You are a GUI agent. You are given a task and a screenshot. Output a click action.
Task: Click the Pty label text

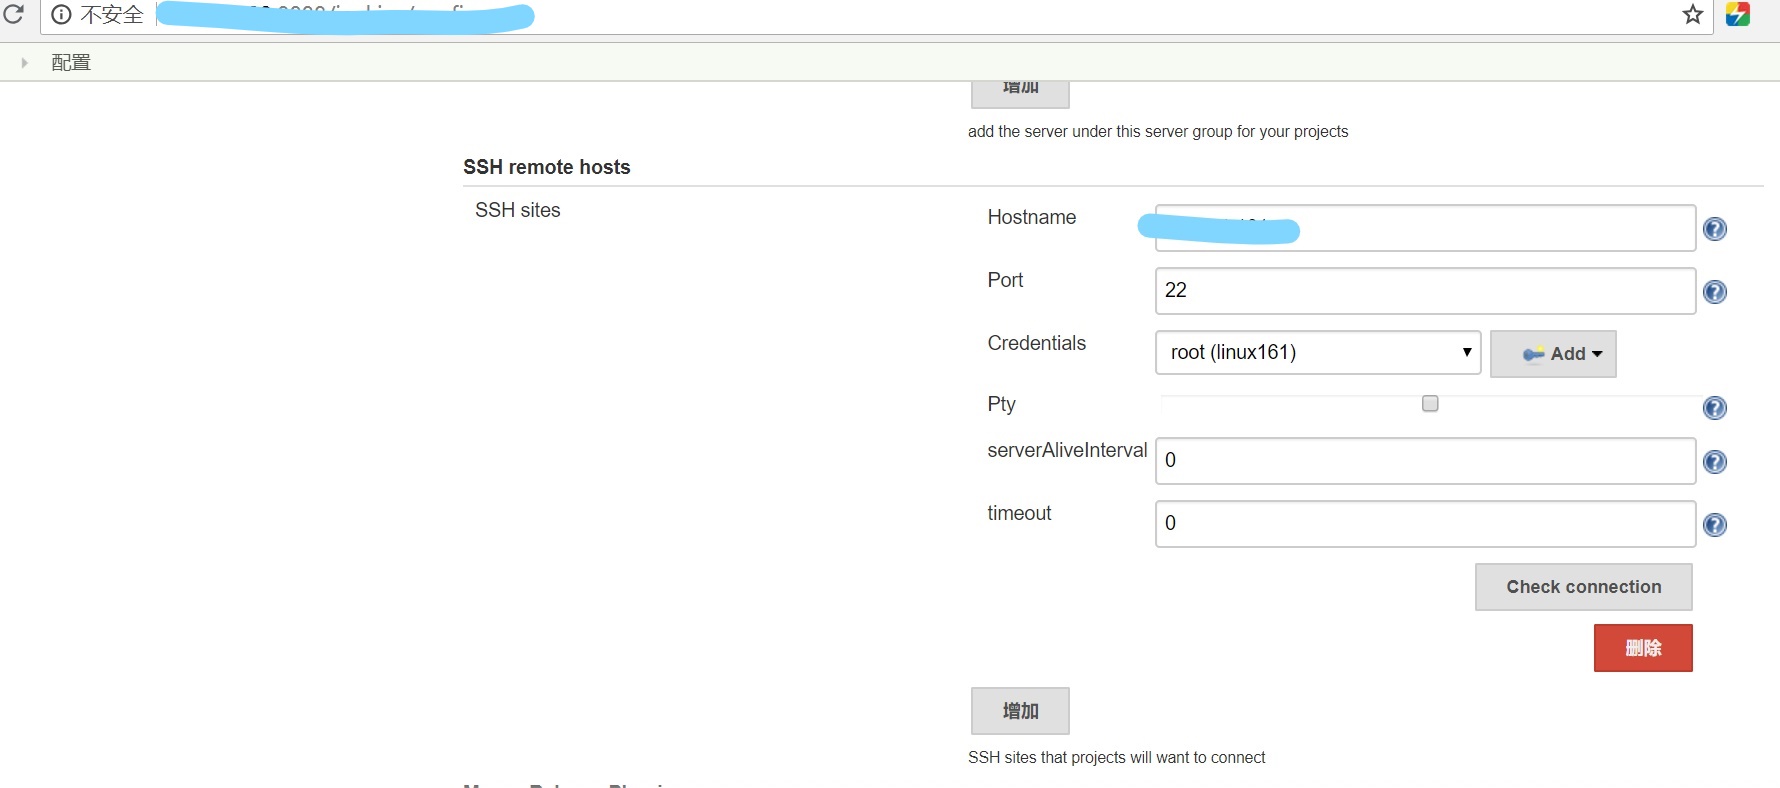tap(1001, 404)
